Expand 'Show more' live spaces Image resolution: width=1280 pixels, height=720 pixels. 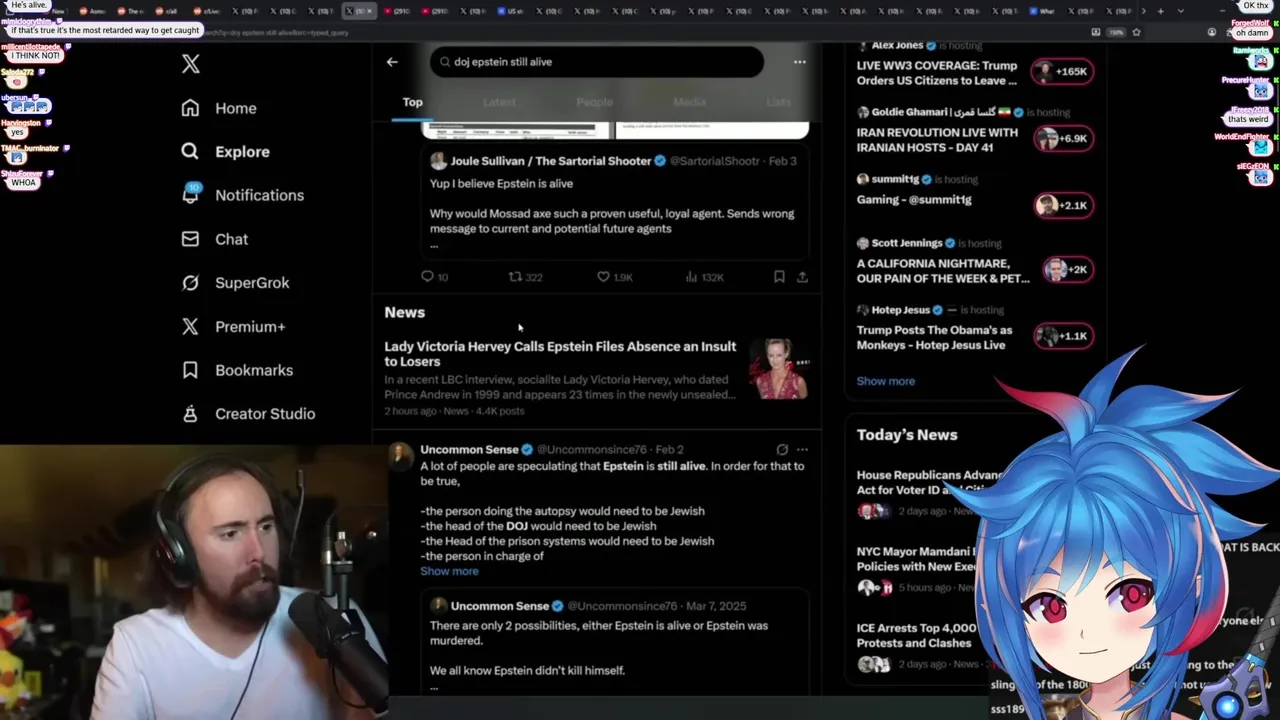(x=885, y=381)
